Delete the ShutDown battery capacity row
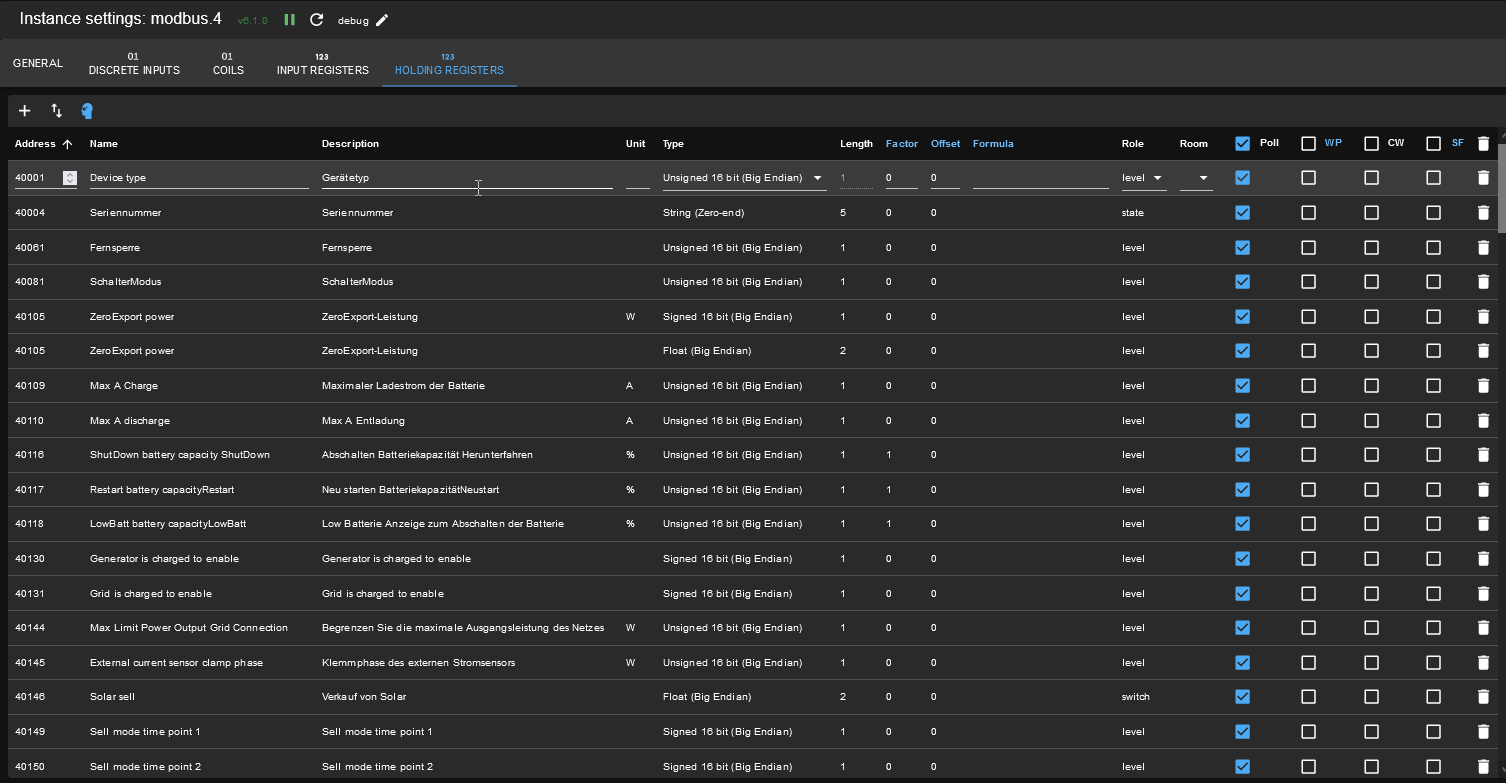The image size is (1506, 783). tap(1483, 455)
